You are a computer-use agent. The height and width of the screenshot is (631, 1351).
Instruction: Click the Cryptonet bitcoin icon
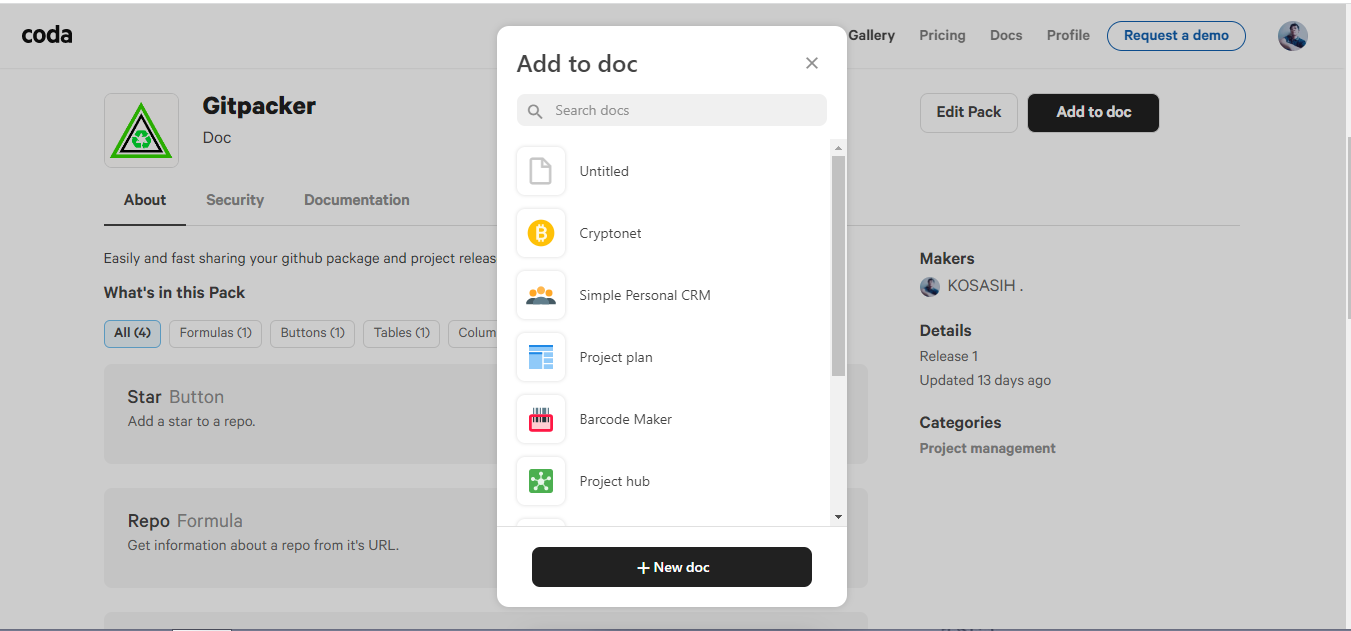click(x=541, y=233)
